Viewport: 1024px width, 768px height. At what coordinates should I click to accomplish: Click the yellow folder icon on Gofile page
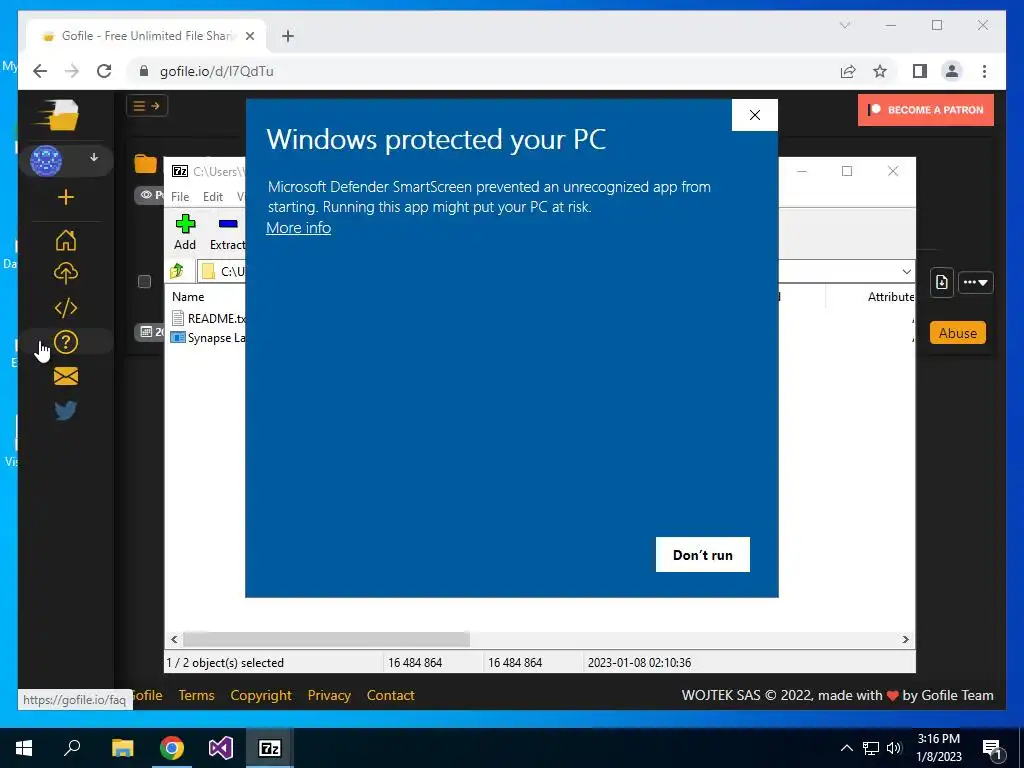click(x=146, y=164)
